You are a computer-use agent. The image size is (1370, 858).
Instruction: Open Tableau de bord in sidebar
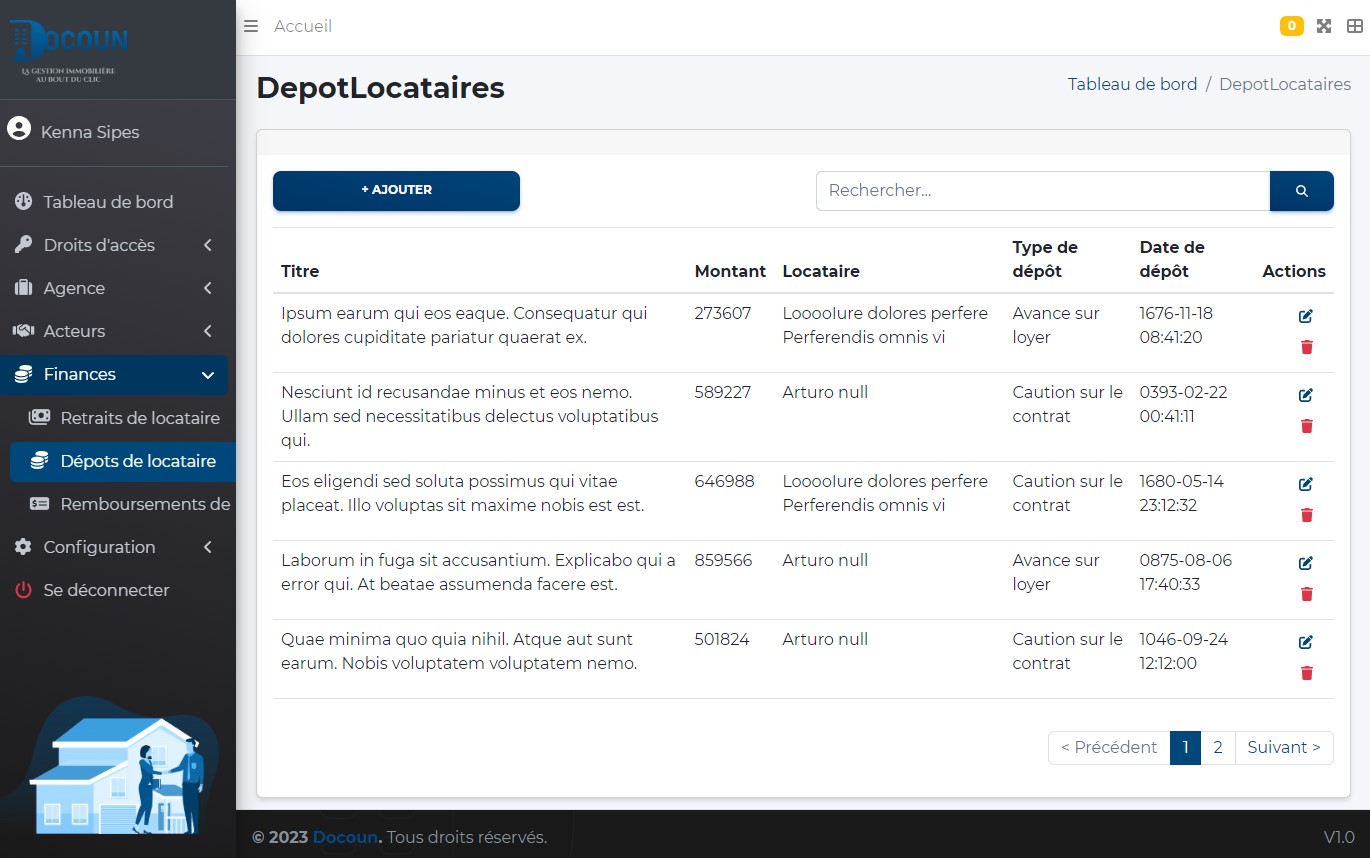click(108, 202)
